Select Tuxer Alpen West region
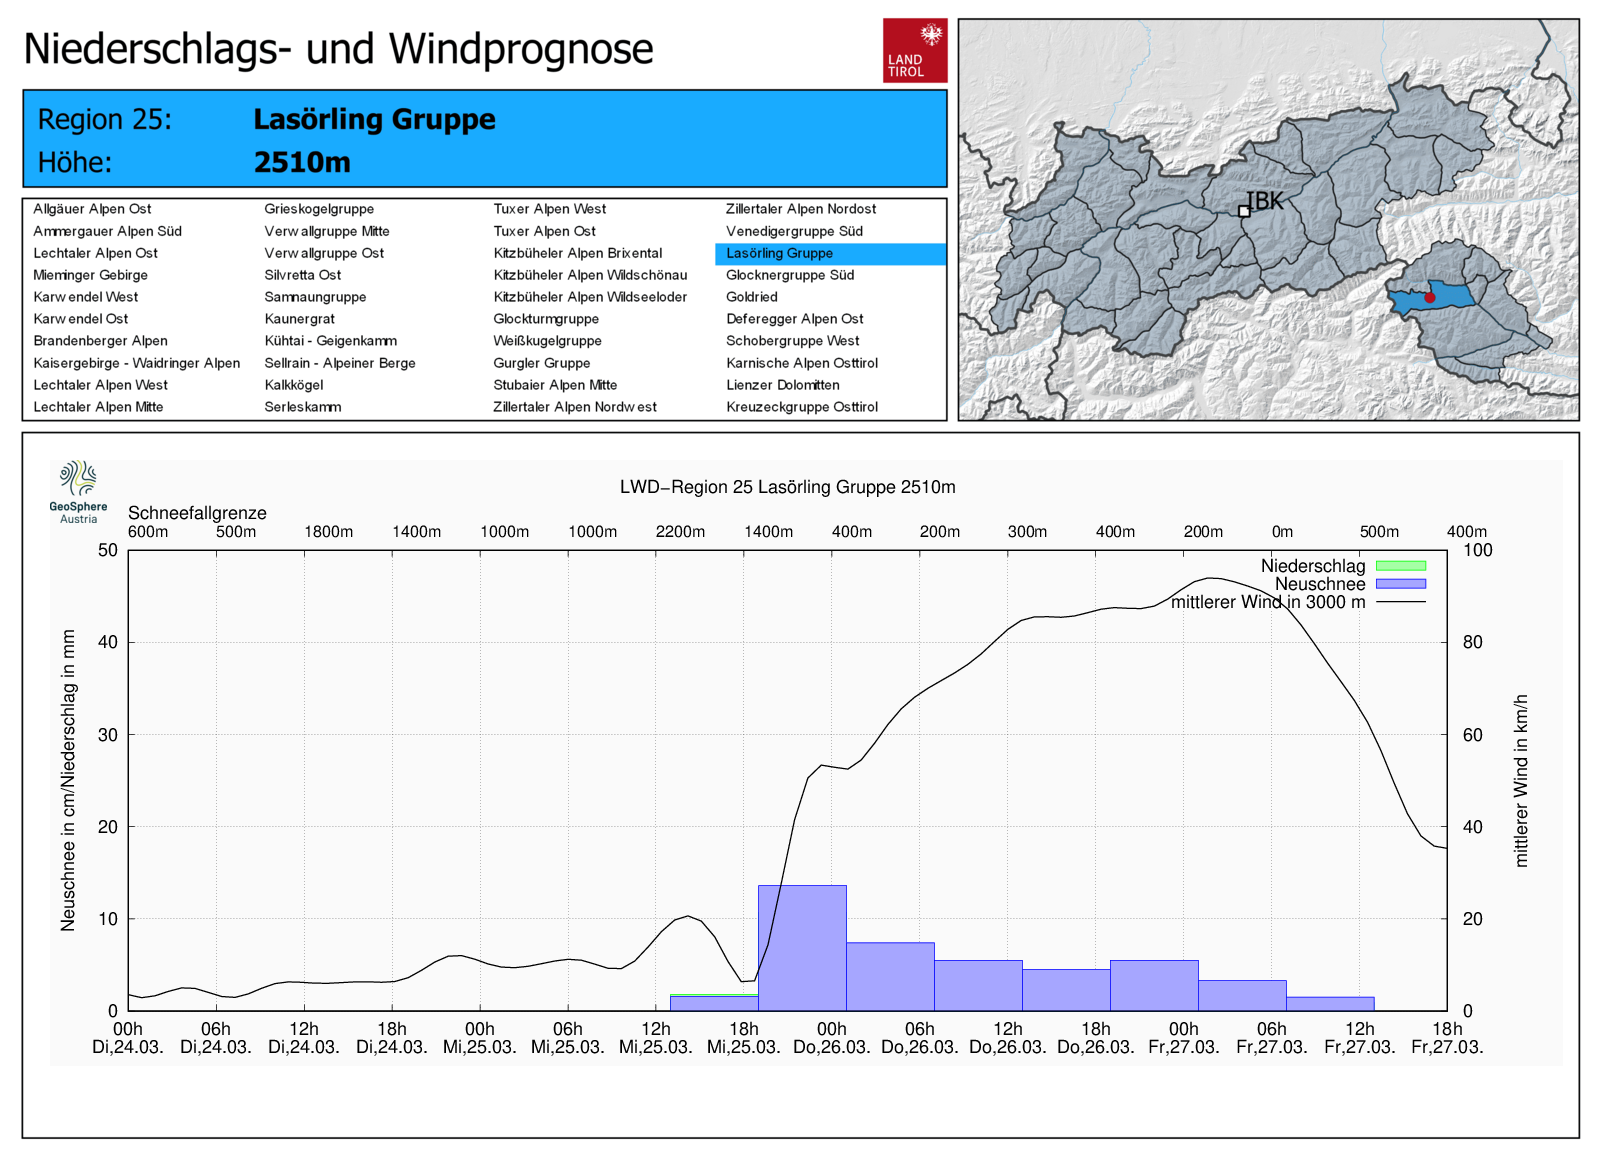 coord(549,209)
